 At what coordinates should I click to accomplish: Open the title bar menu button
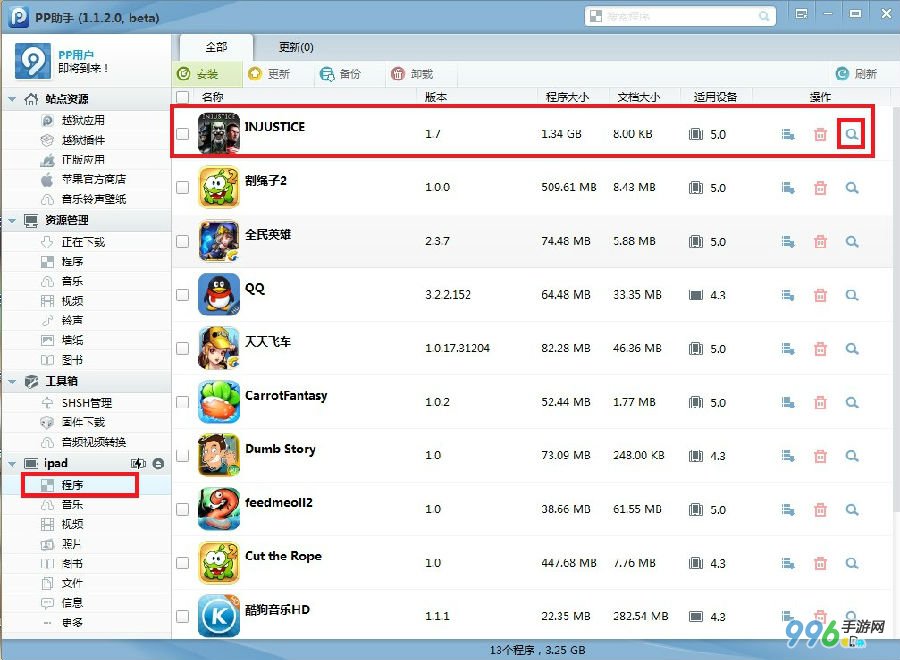pyautogui.click(x=801, y=14)
